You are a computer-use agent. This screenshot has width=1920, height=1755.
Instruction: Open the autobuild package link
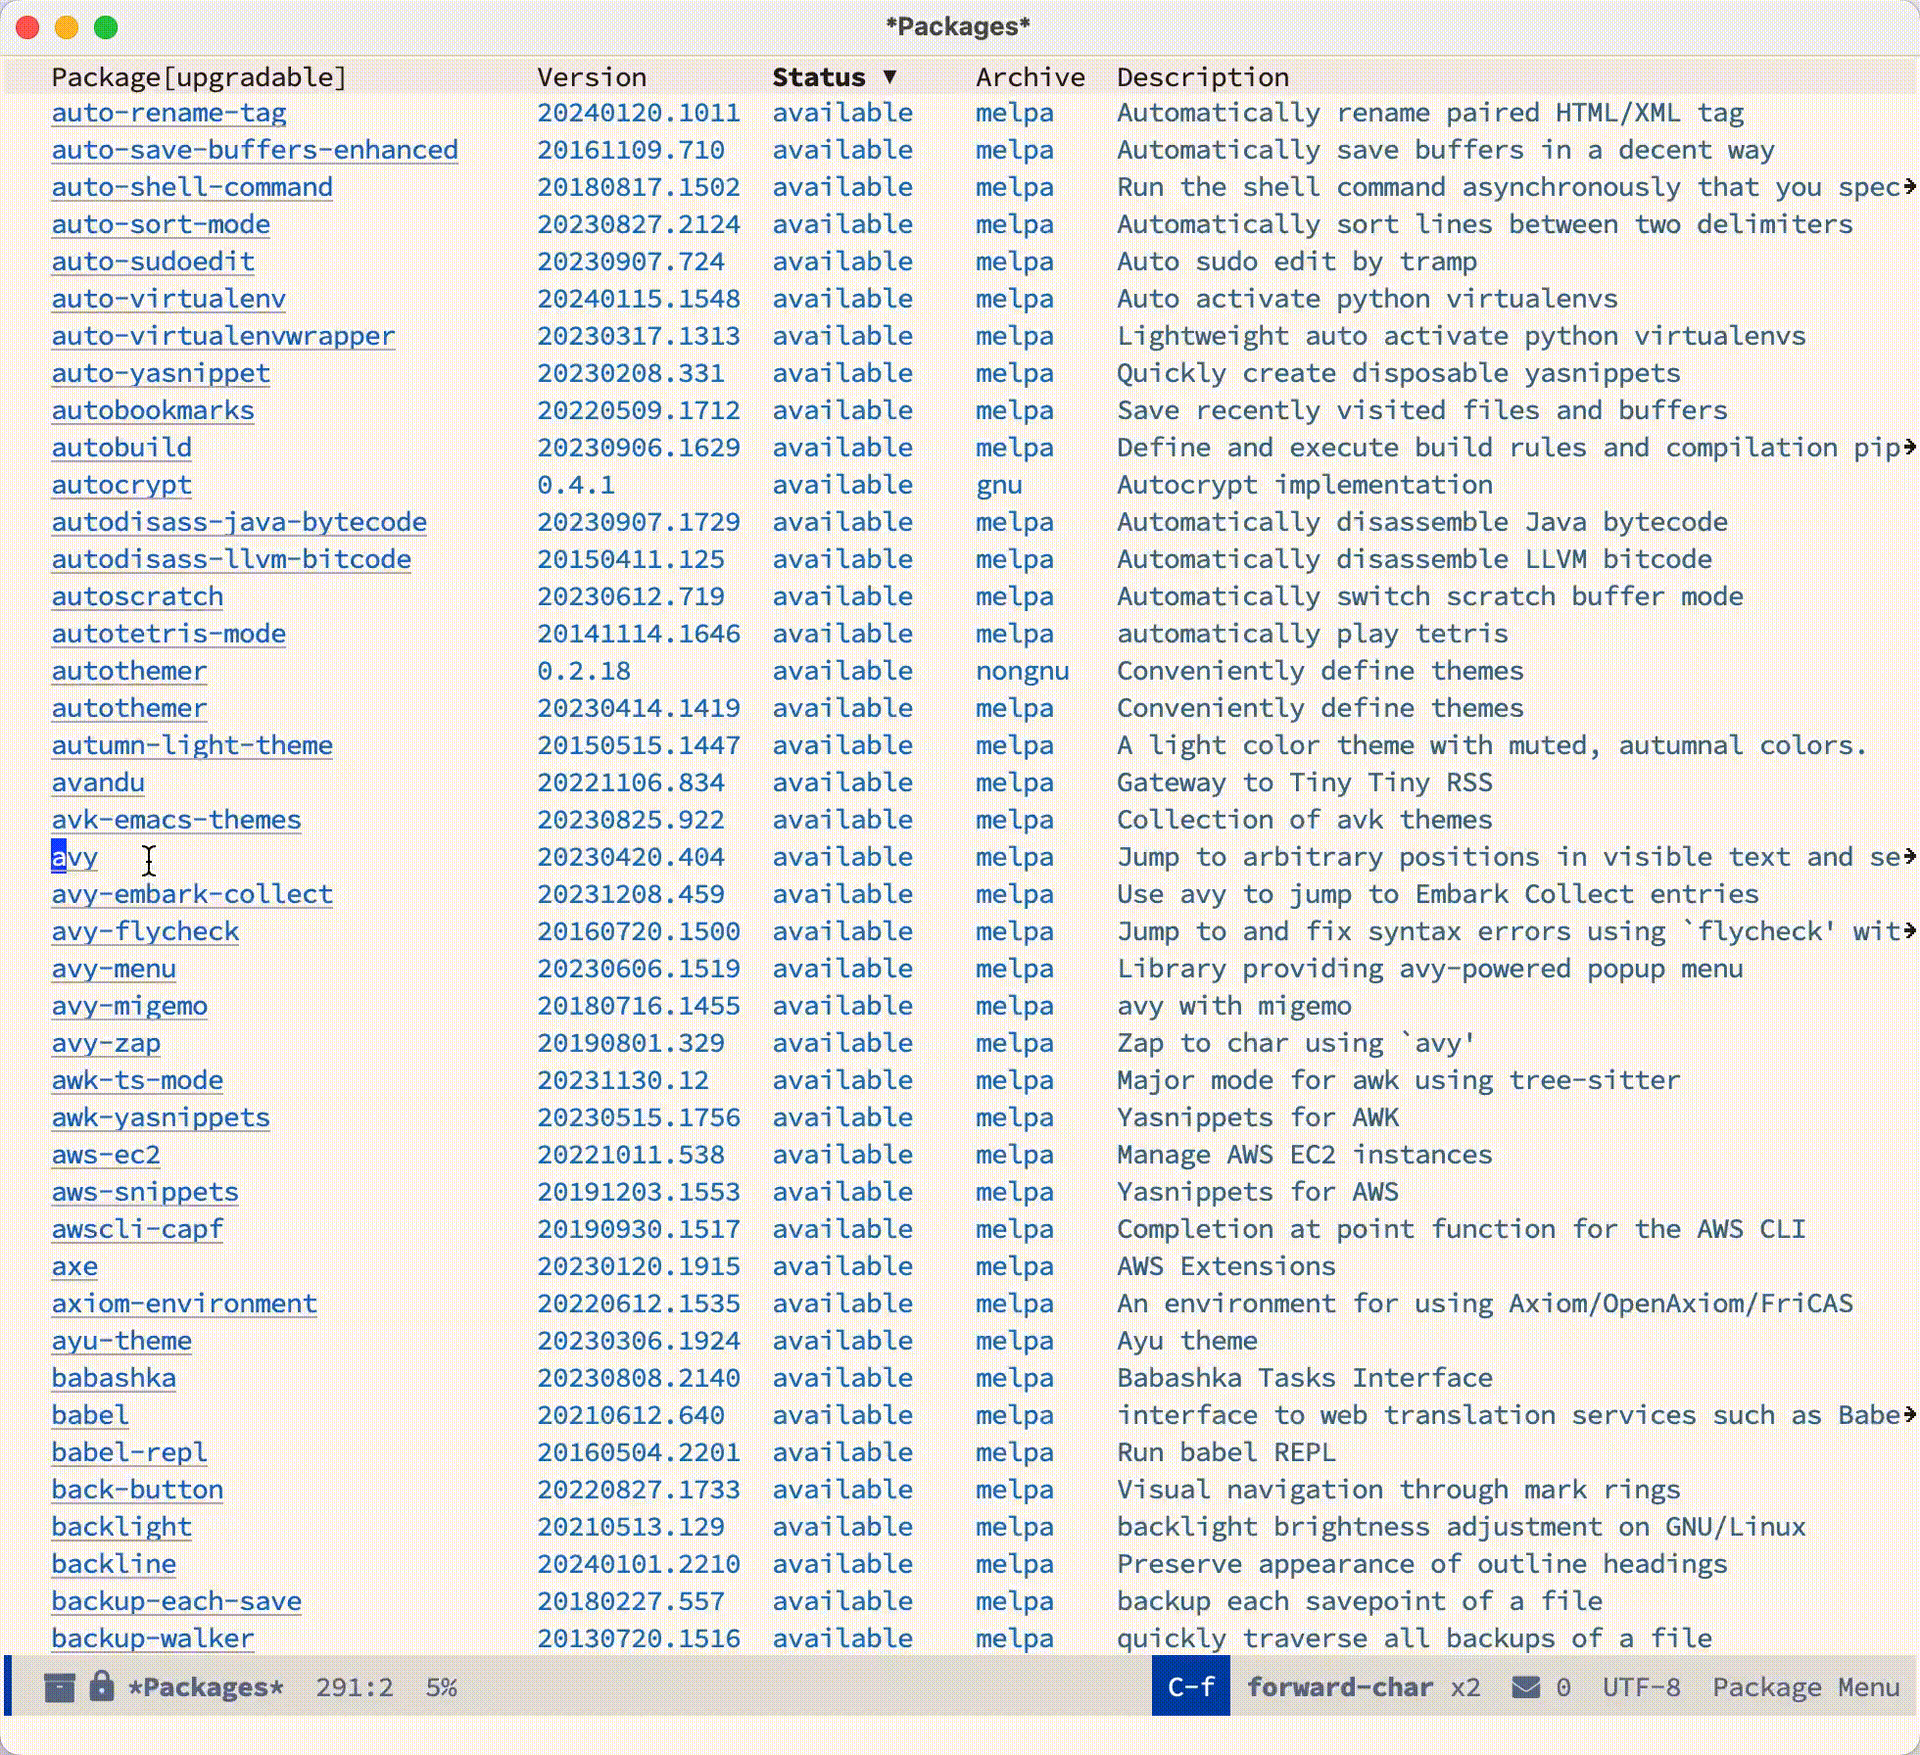(122, 447)
